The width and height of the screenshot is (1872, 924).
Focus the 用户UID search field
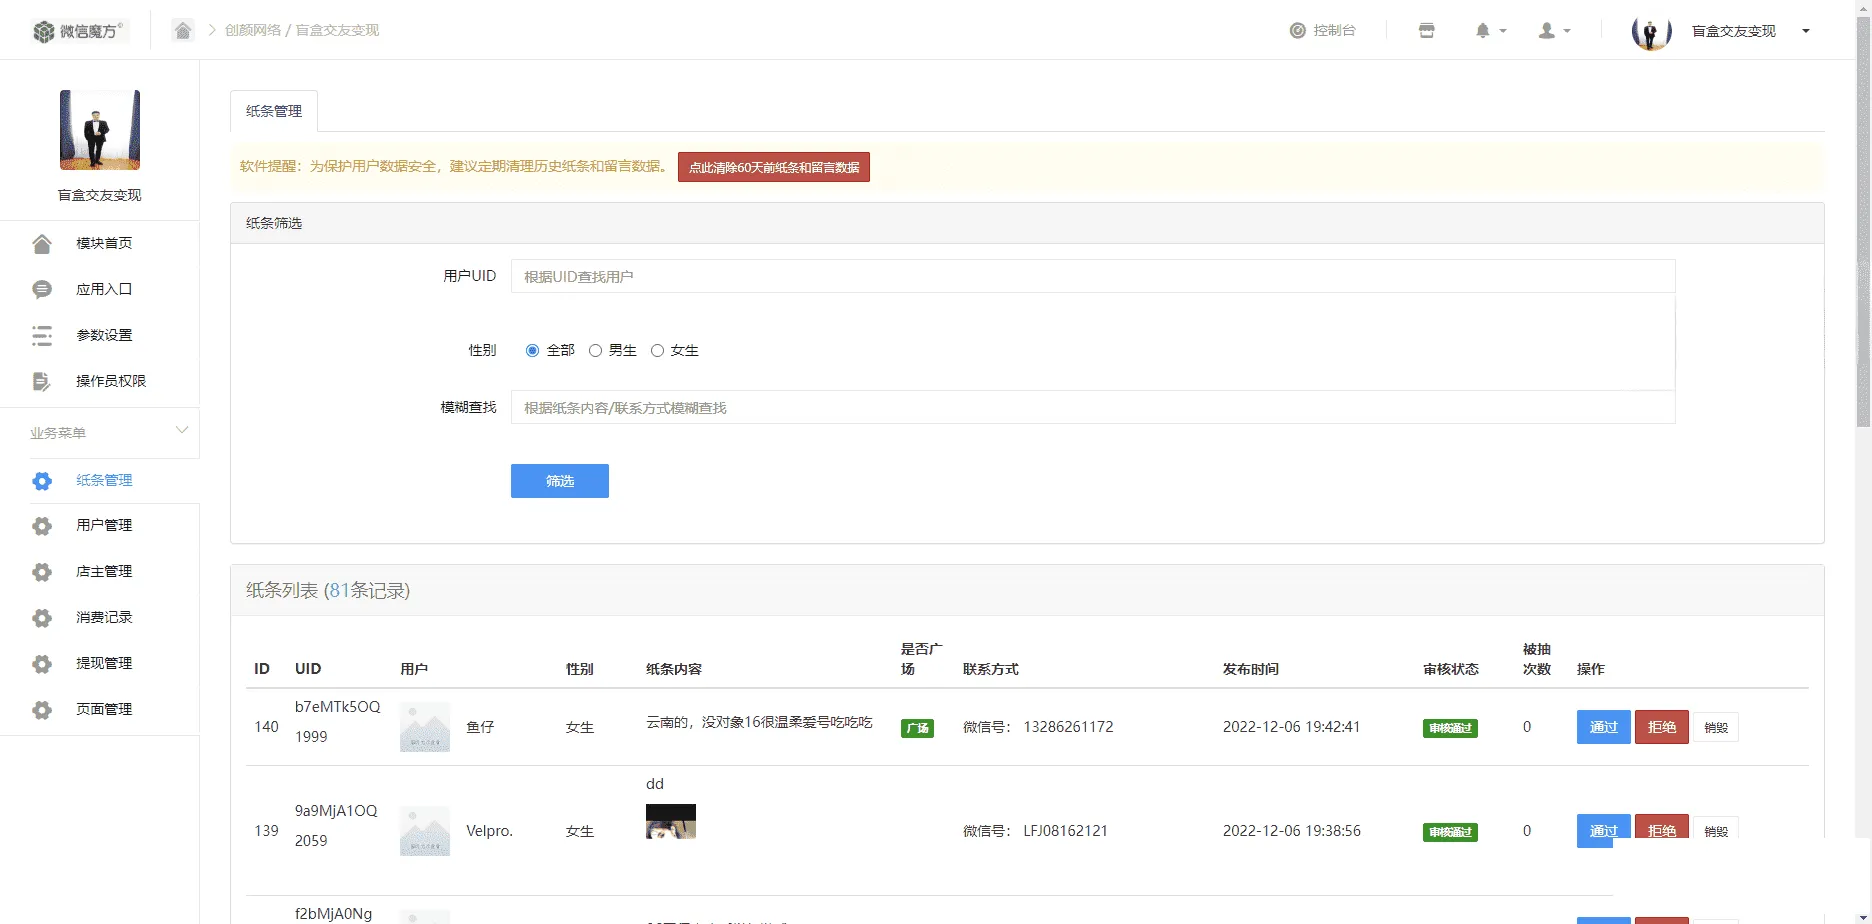1093,276
